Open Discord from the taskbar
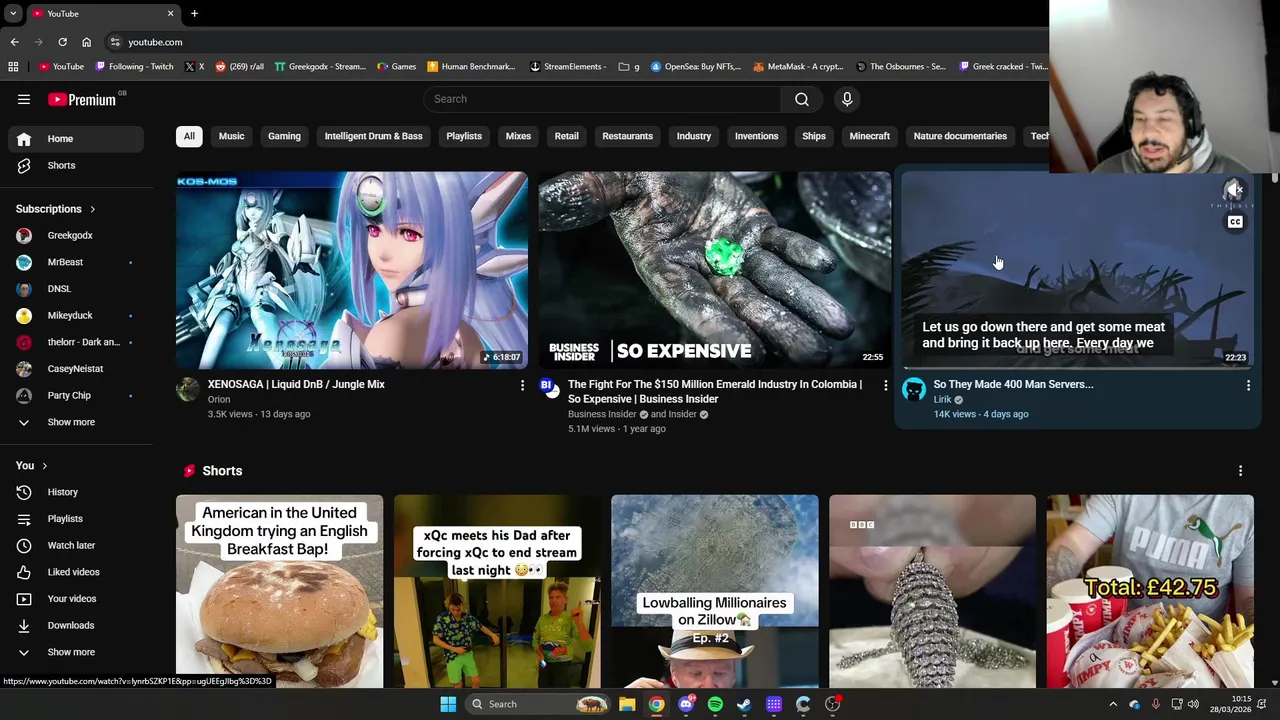The width and height of the screenshot is (1280, 720). tap(686, 704)
